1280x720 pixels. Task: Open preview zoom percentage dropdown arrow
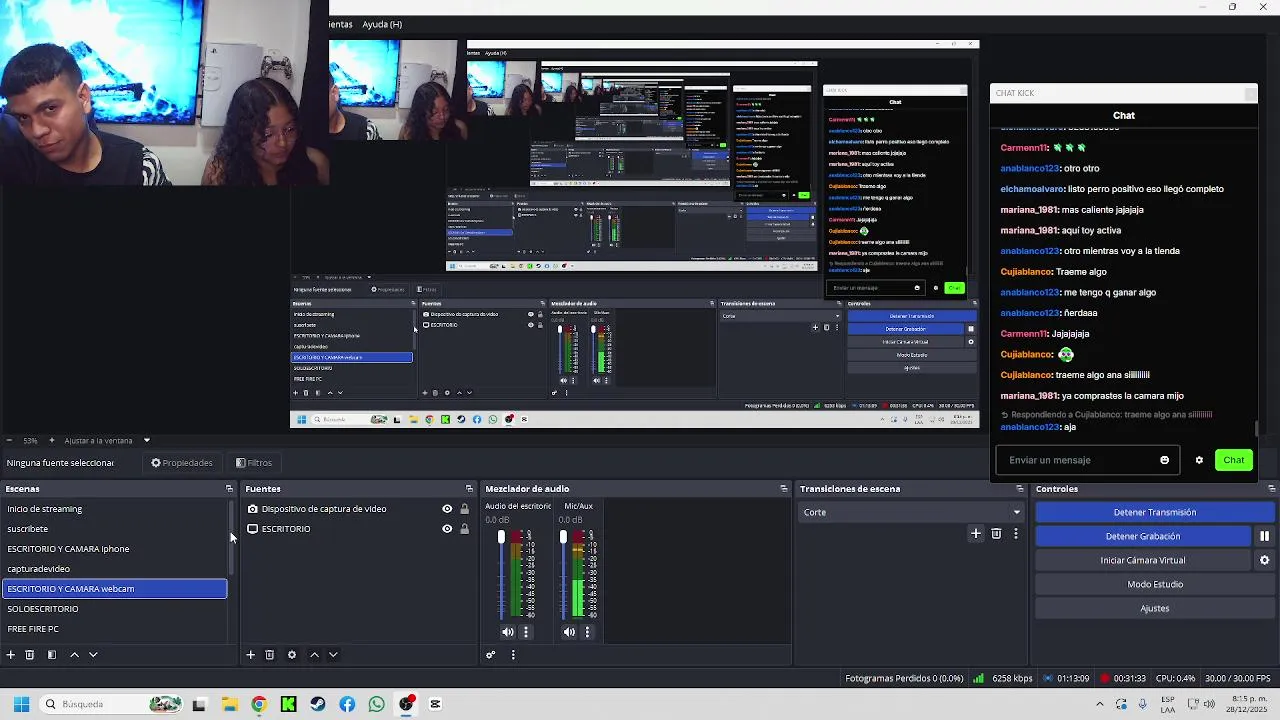(x=147, y=440)
